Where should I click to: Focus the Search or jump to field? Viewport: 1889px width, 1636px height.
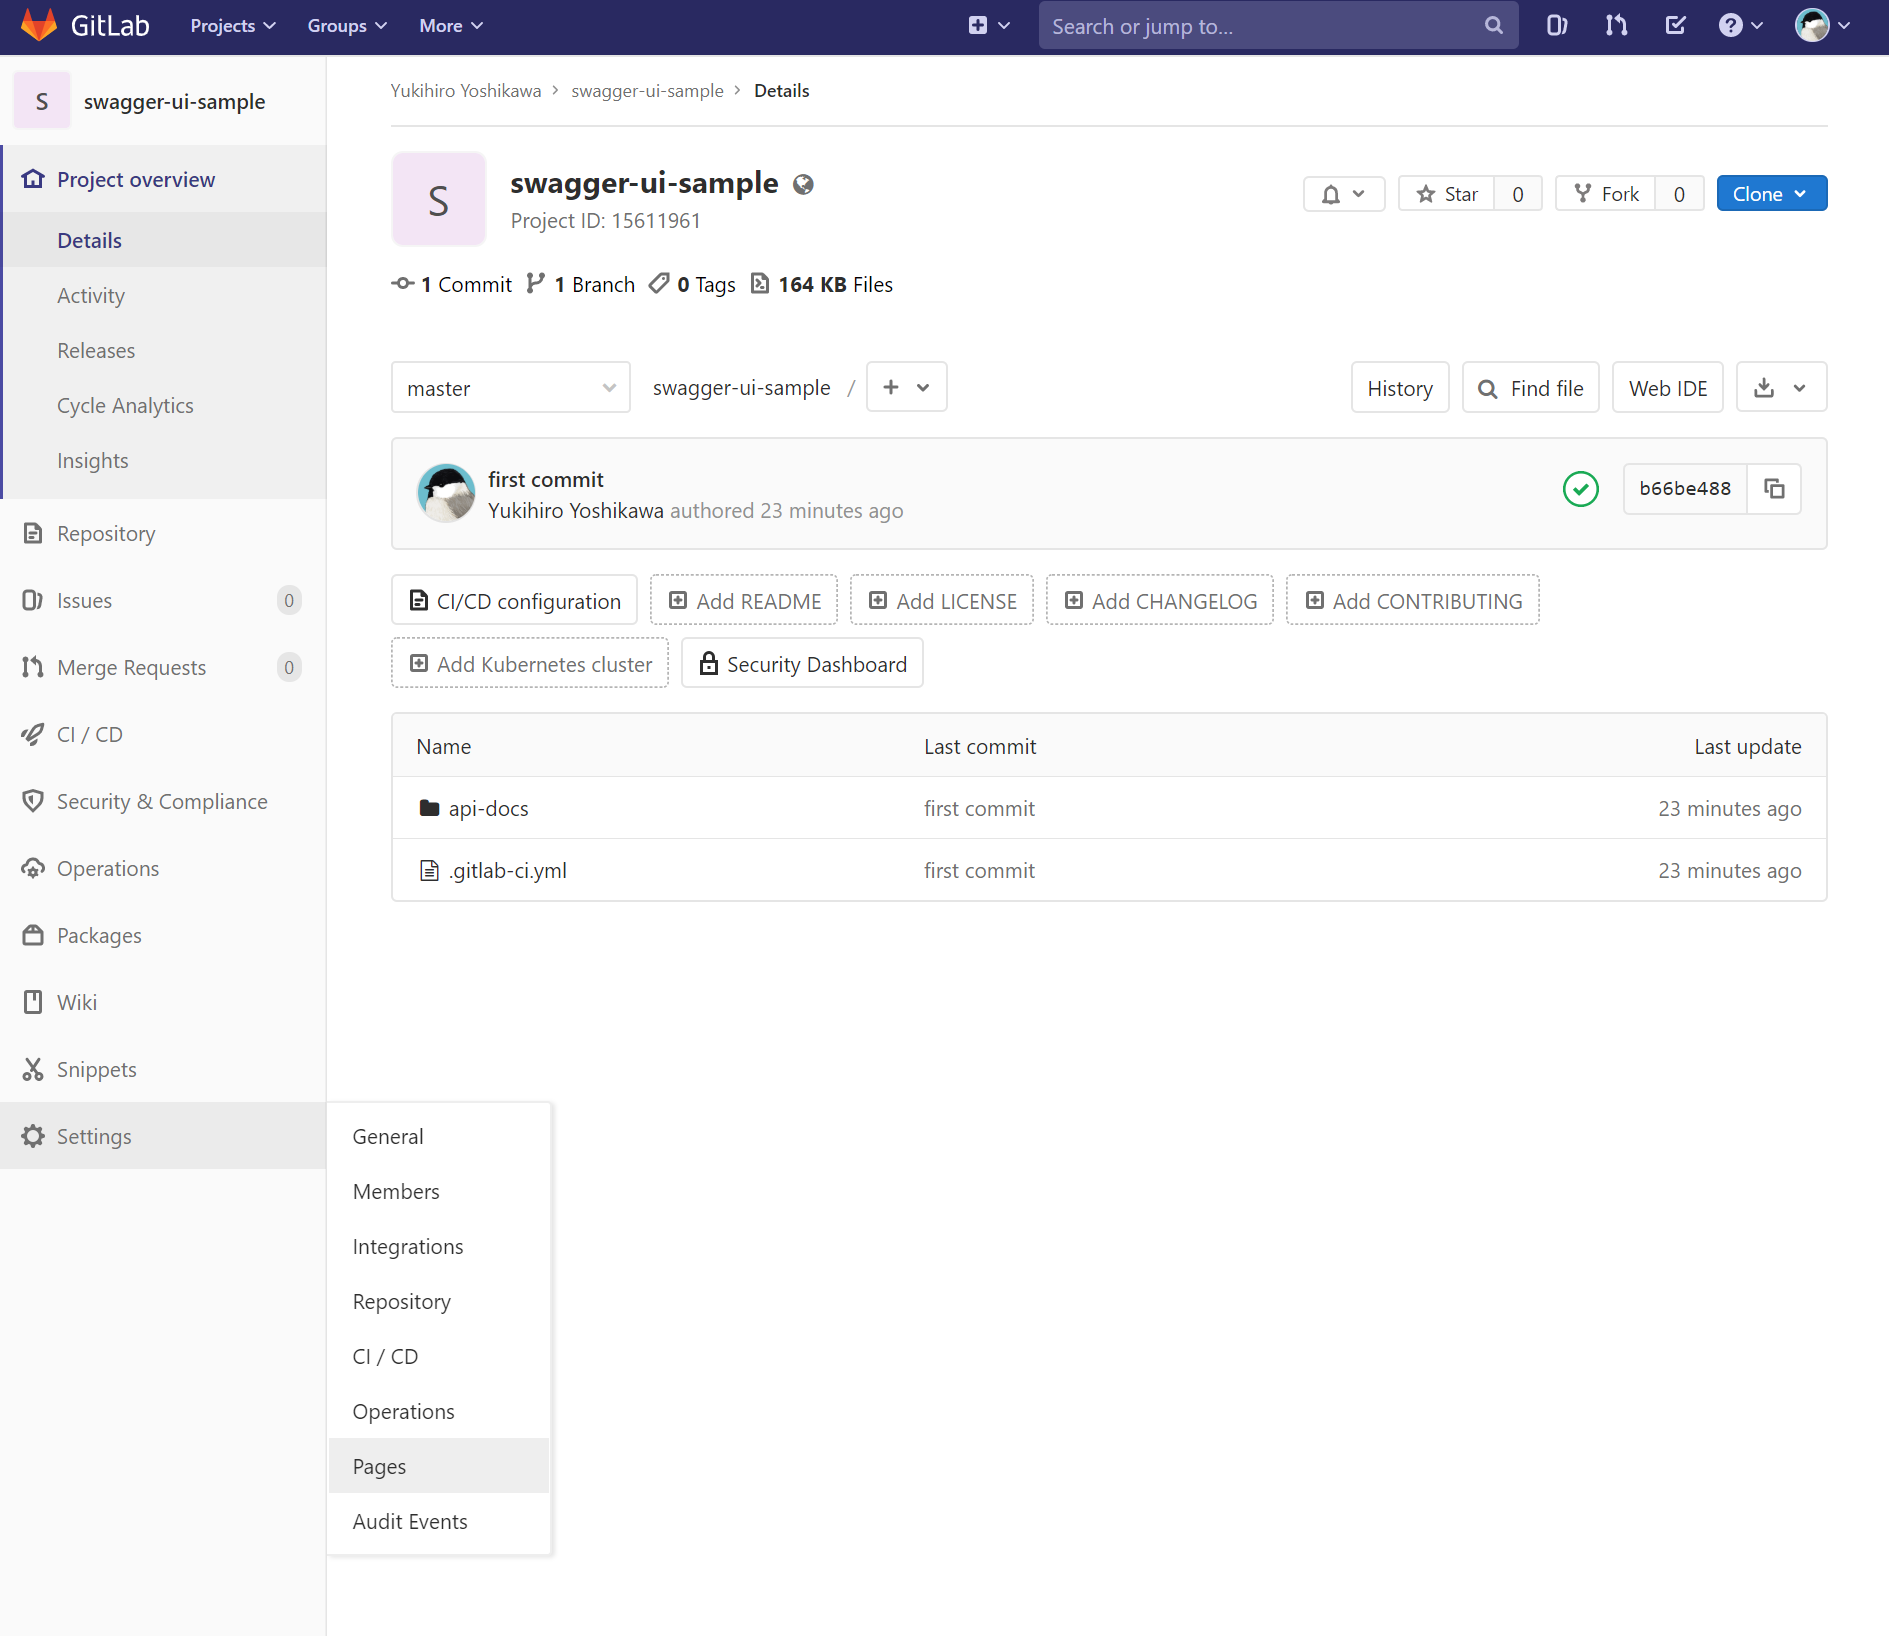[x=1278, y=26]
